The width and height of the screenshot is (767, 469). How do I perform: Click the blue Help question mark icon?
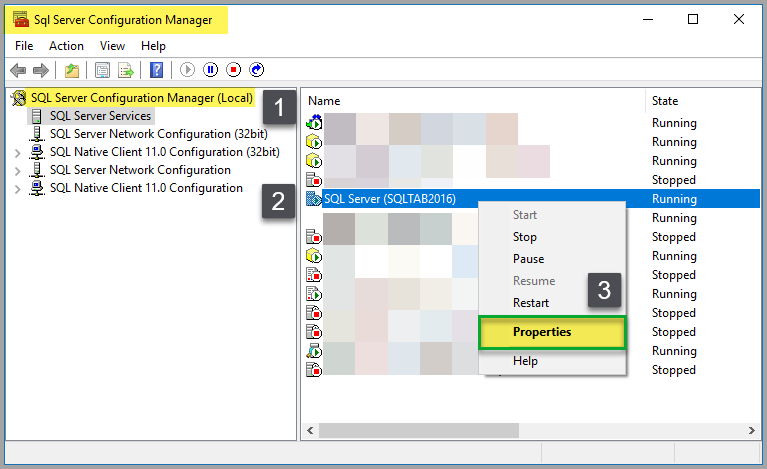pos(157,70)
